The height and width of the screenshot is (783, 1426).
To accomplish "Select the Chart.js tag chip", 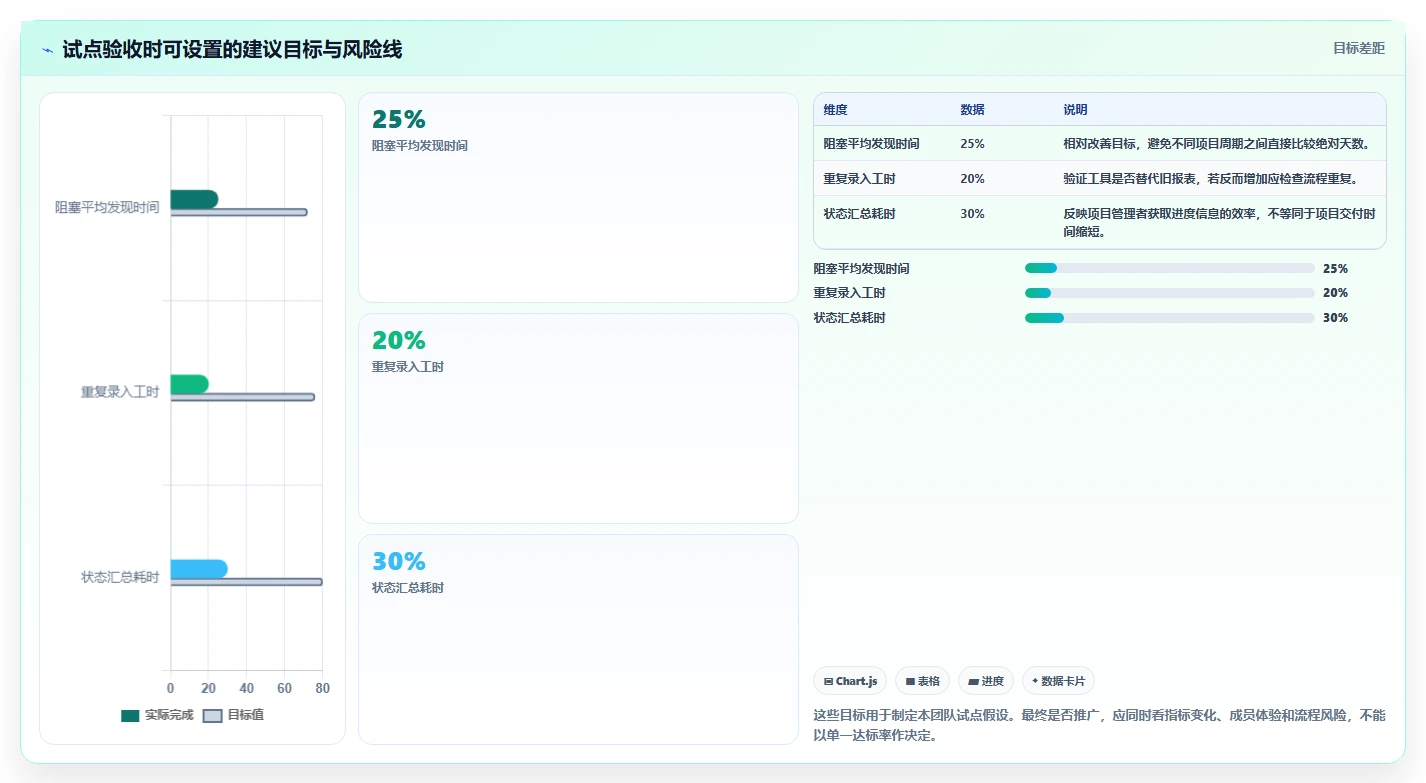I will (850, 681).
